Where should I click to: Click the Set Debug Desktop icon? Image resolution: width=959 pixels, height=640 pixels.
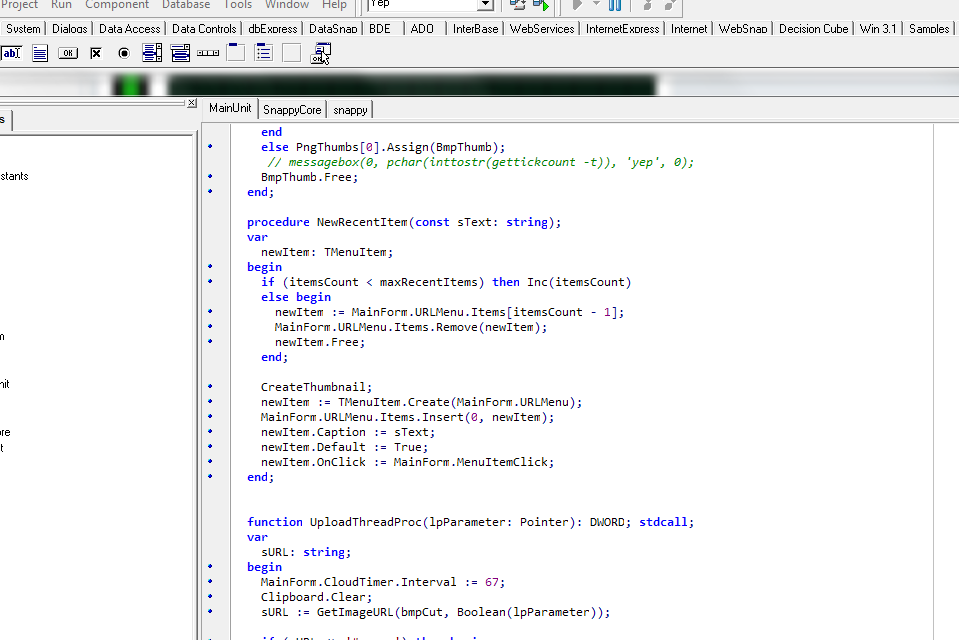click(x=541, y=6)
